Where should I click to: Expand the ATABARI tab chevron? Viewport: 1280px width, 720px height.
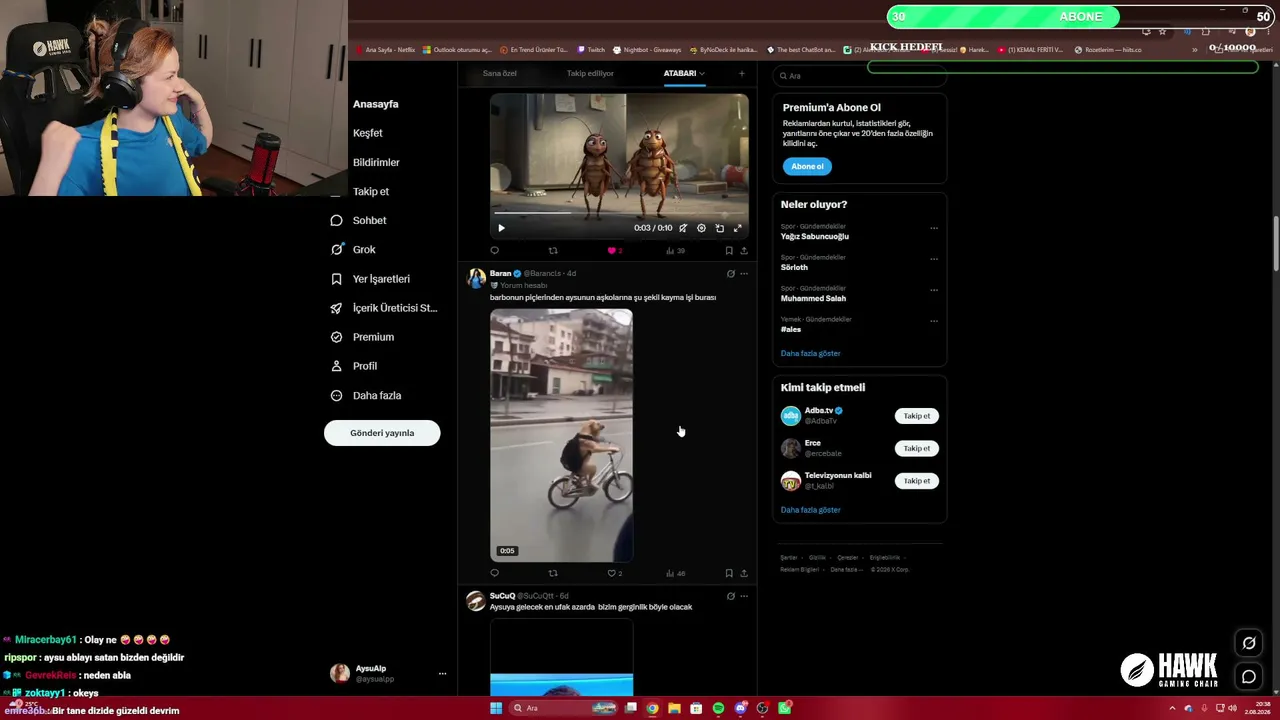click(x=702, y=73)
